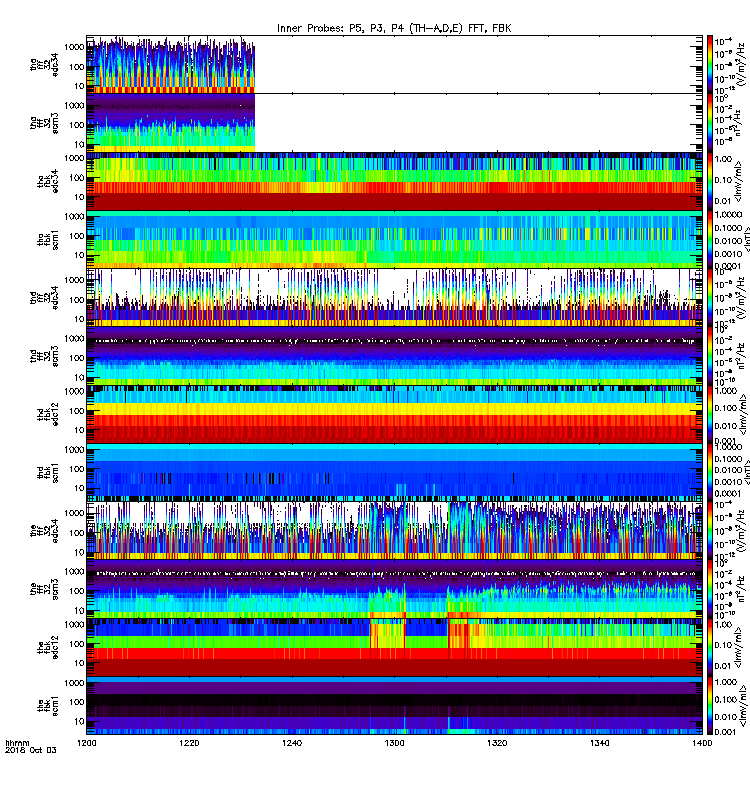Click inside the tha fbk edc34 spectrogram panel
Image resolution: width=750 pixels, height=800 pixels.
[394, 181]
